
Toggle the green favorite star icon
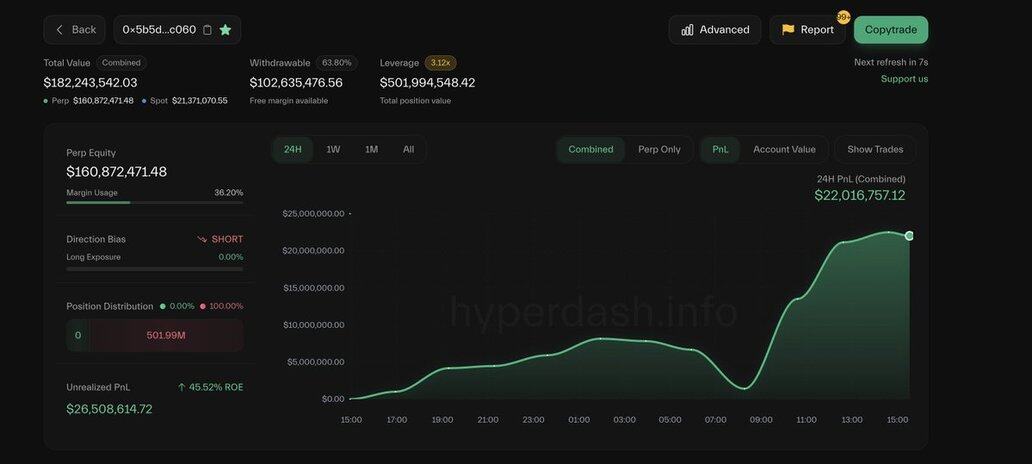click(225, 30)
